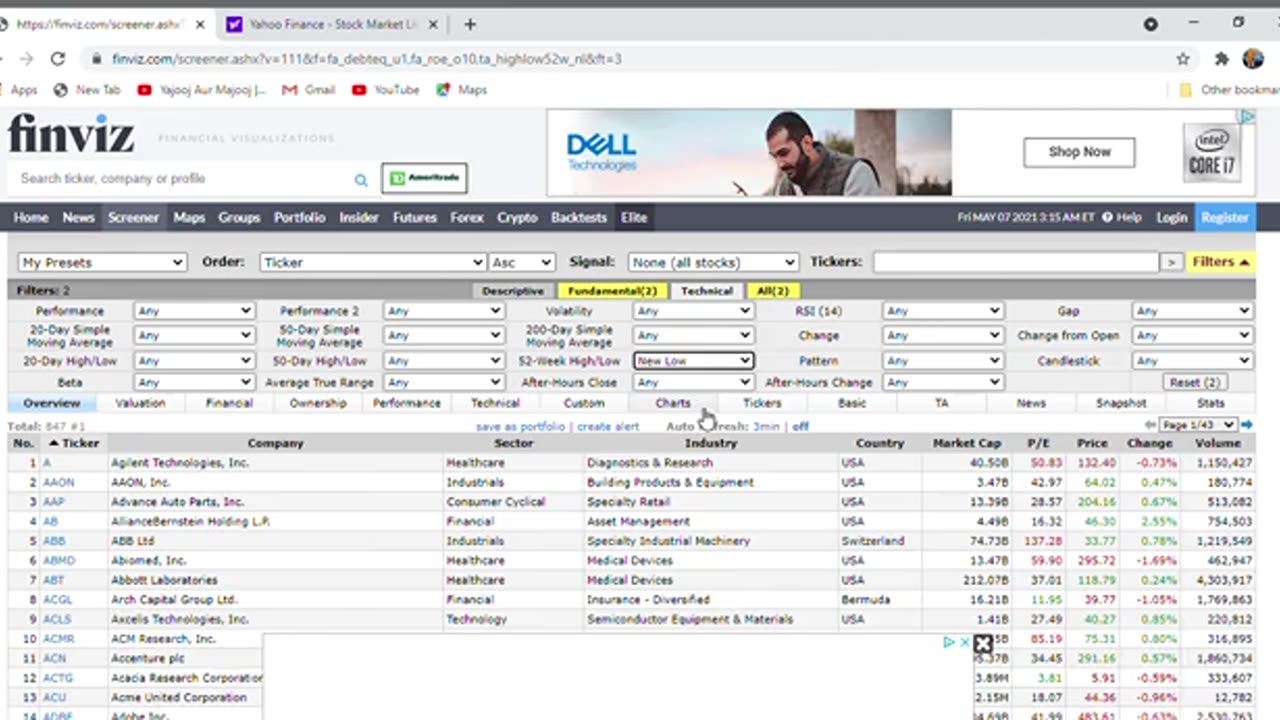
Task: Open the Volatility dropdown
Action: 693,311
